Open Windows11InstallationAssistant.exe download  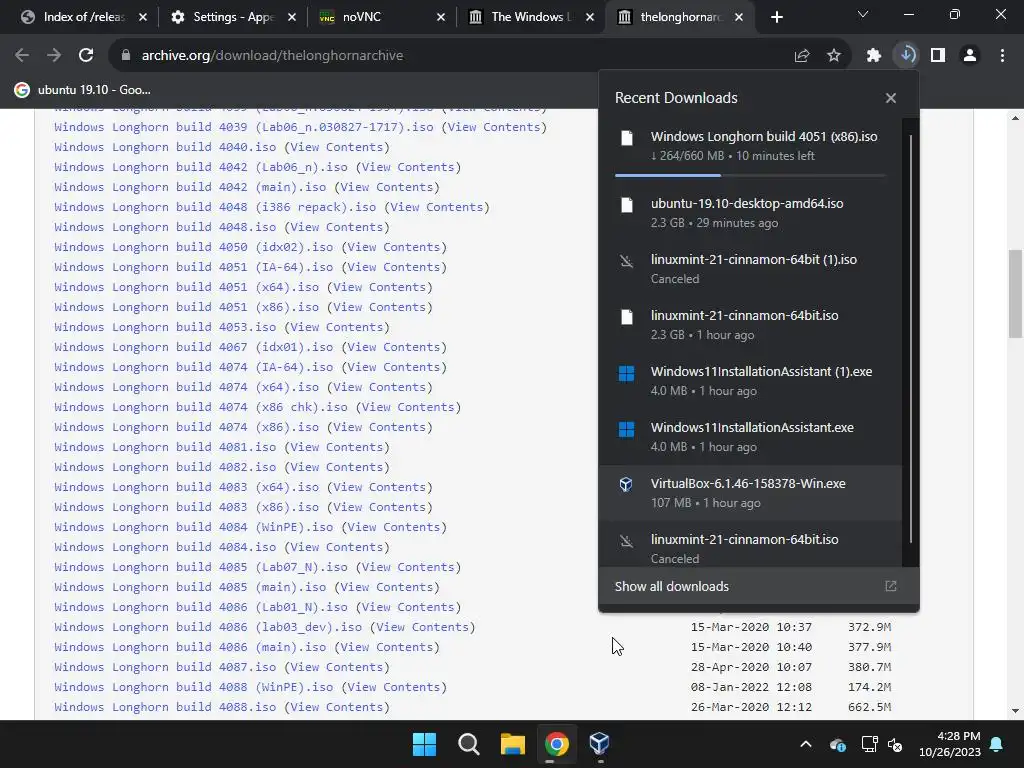750,437
